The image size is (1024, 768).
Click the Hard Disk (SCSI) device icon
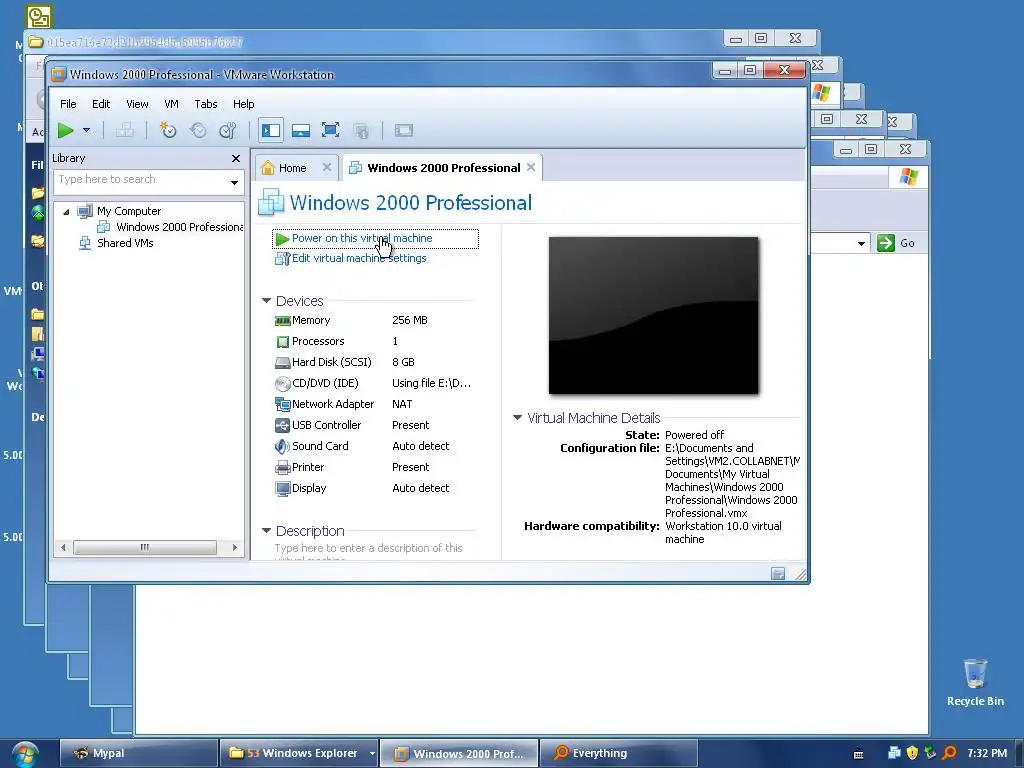[283, 362]
